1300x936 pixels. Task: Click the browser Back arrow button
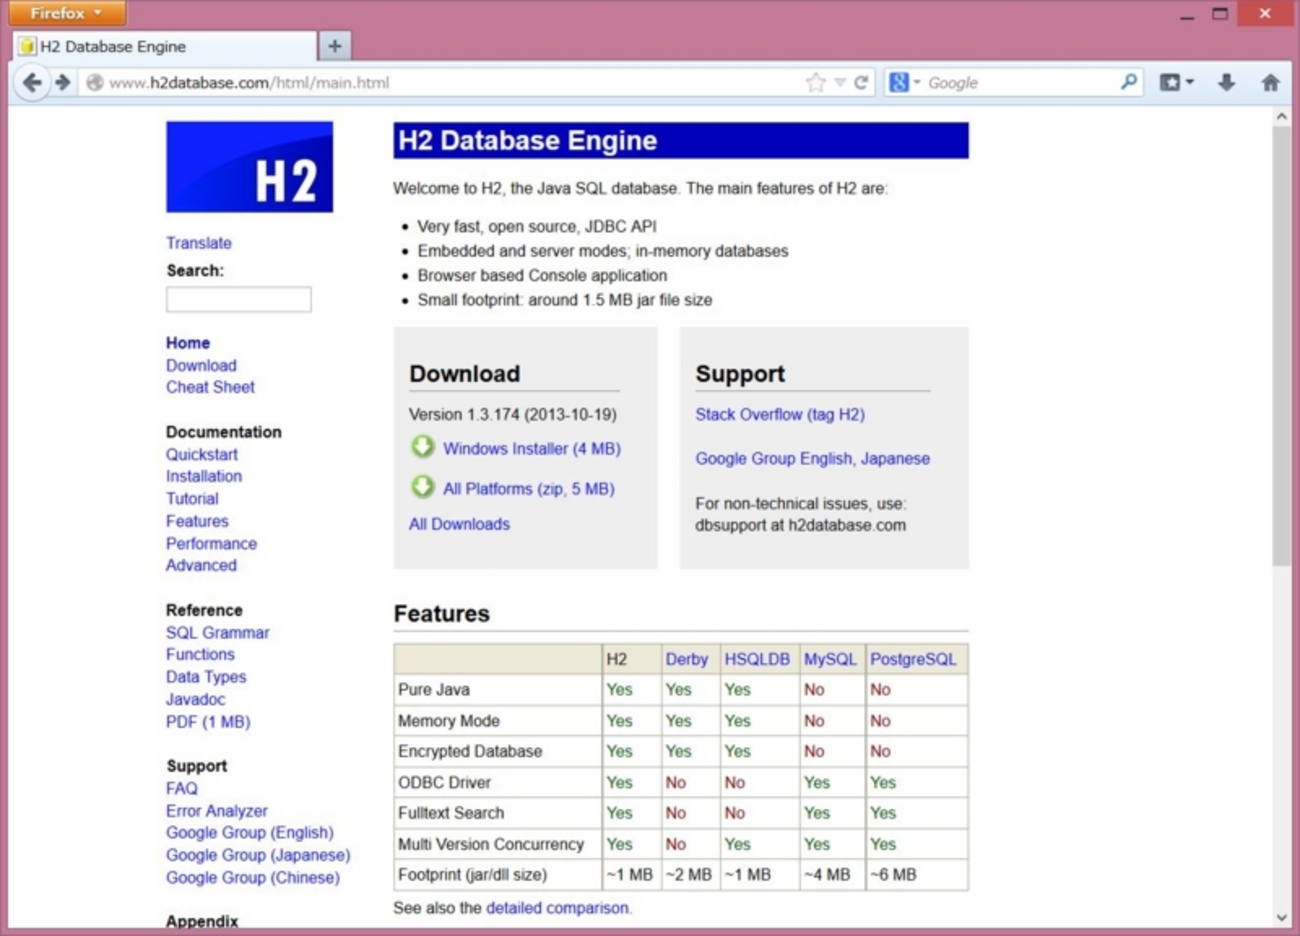32,83
